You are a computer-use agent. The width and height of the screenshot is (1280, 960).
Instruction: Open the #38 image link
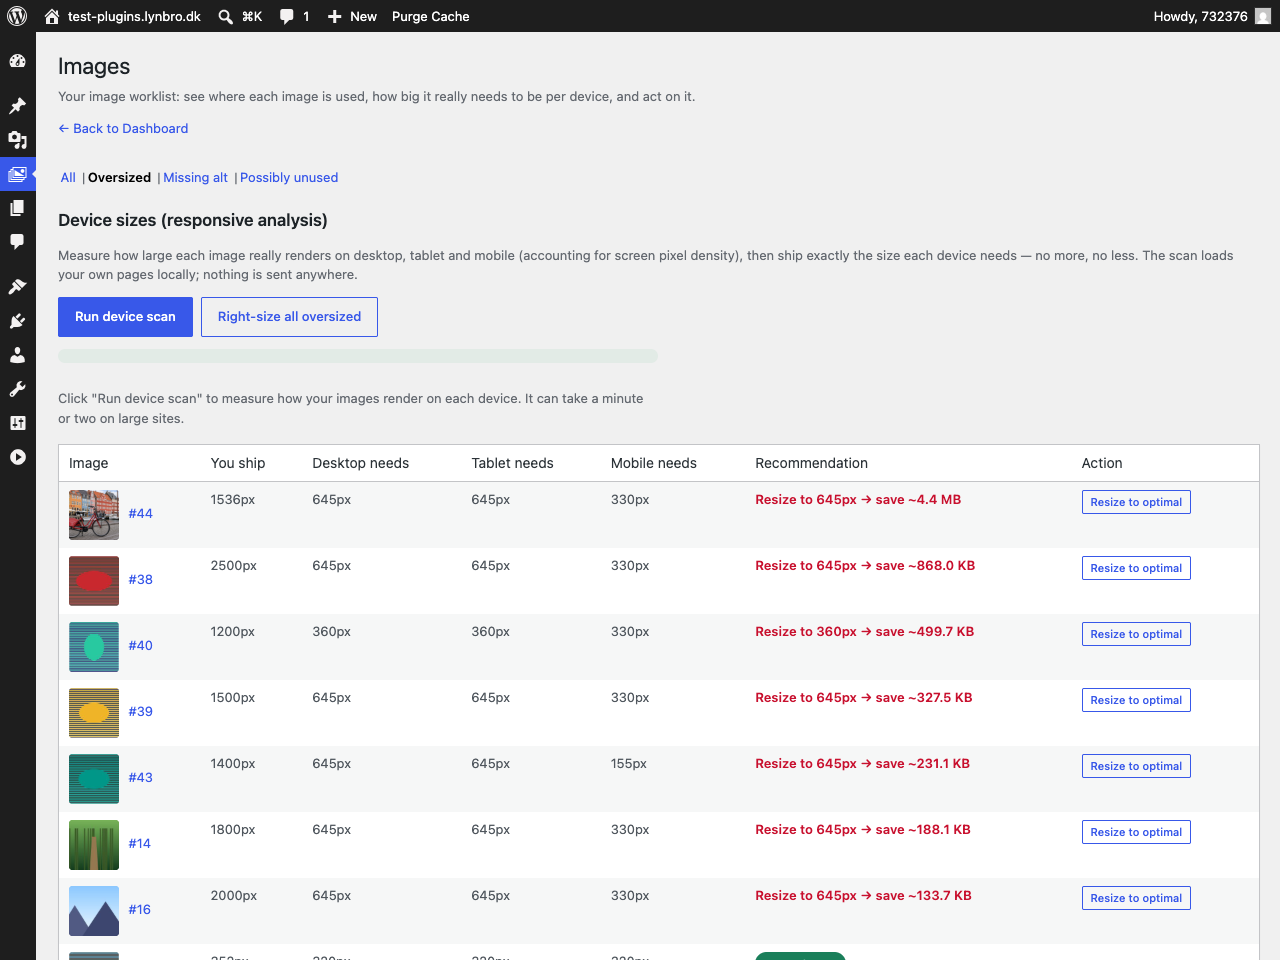click(140, 580)
